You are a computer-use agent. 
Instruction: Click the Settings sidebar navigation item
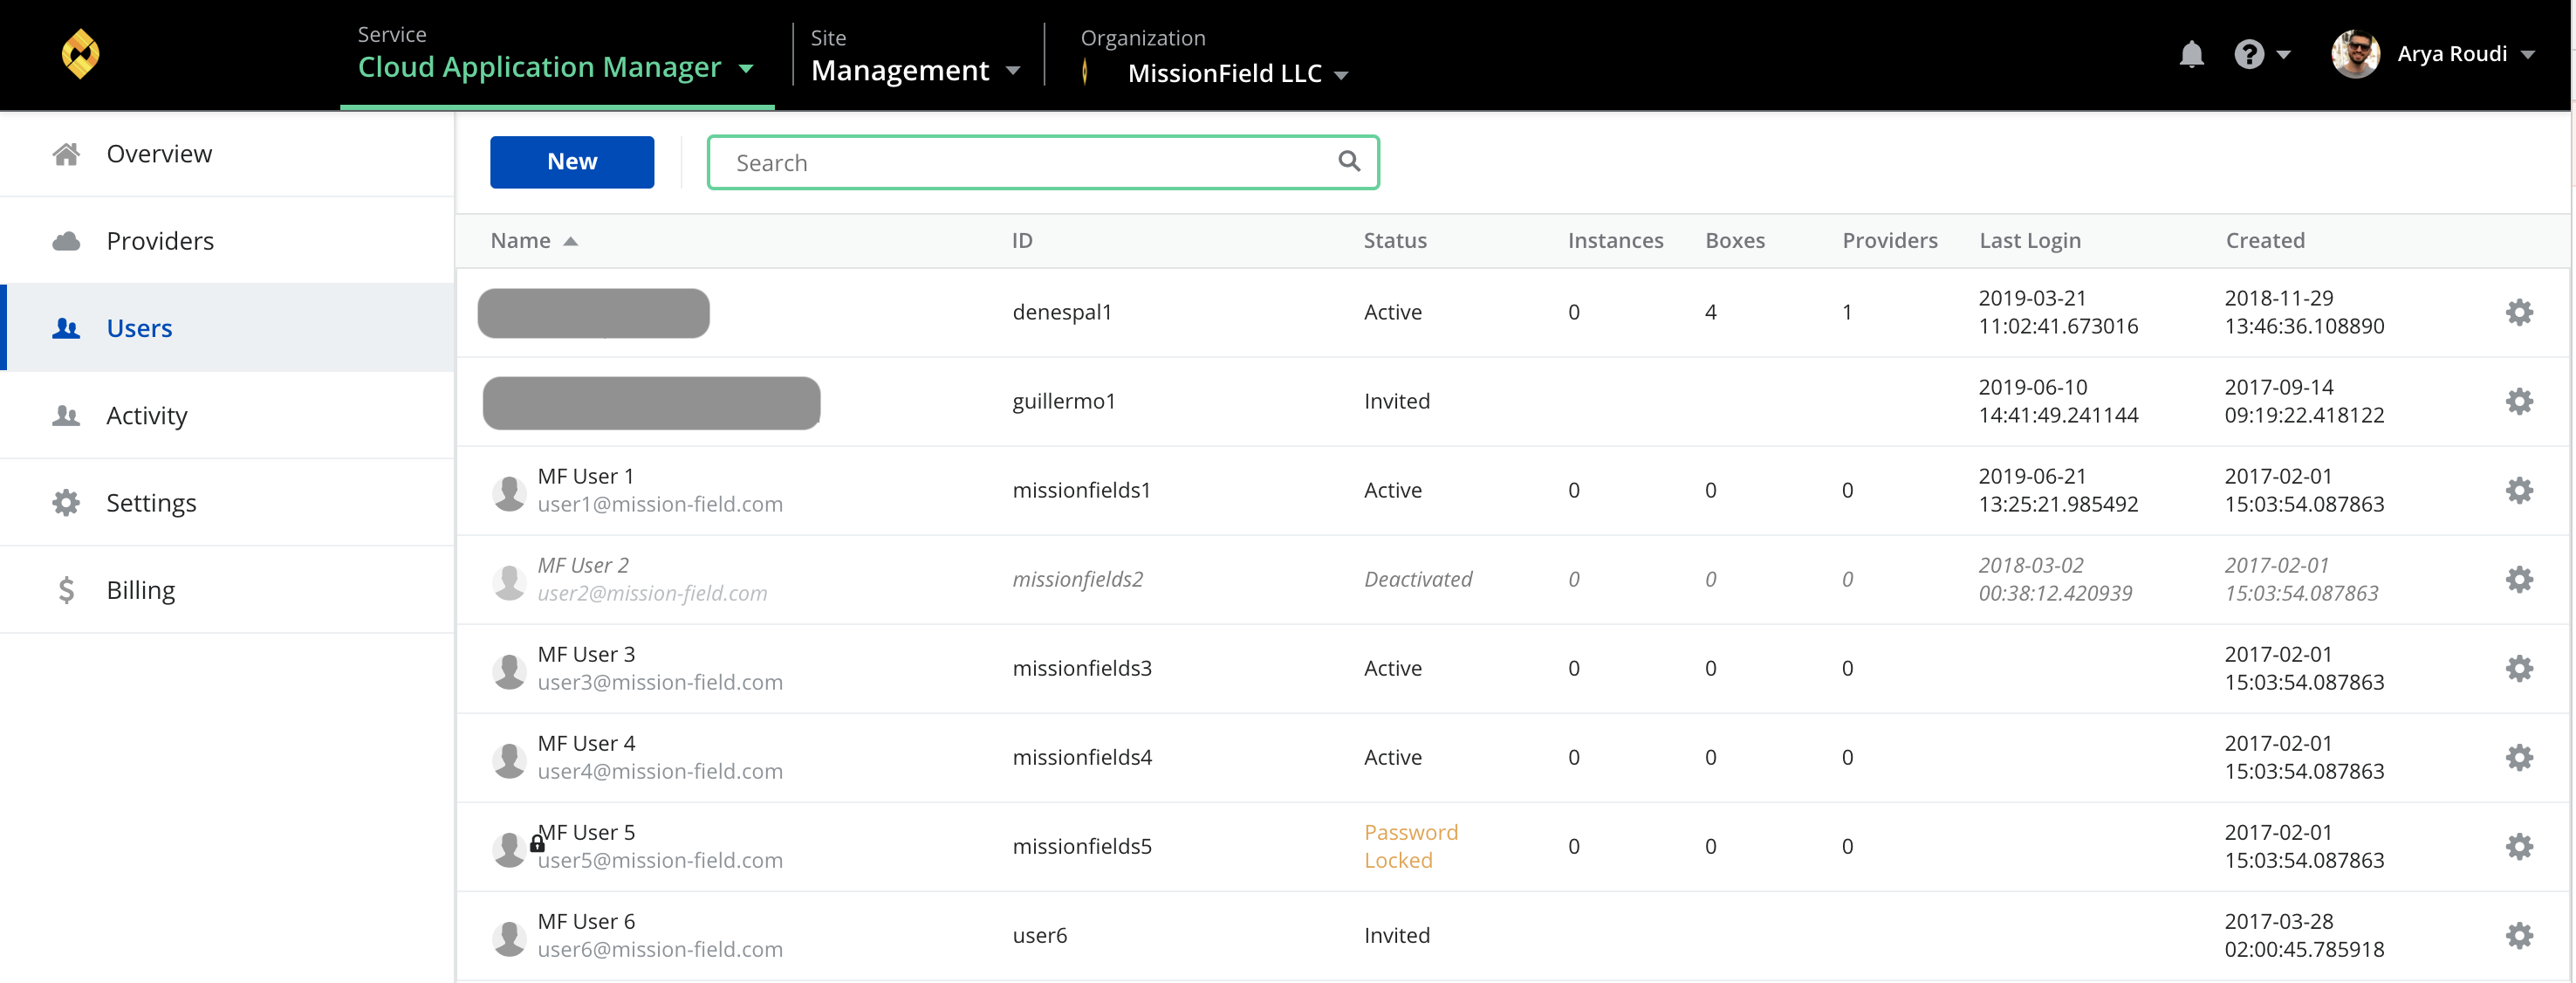(x=151, y=501)
